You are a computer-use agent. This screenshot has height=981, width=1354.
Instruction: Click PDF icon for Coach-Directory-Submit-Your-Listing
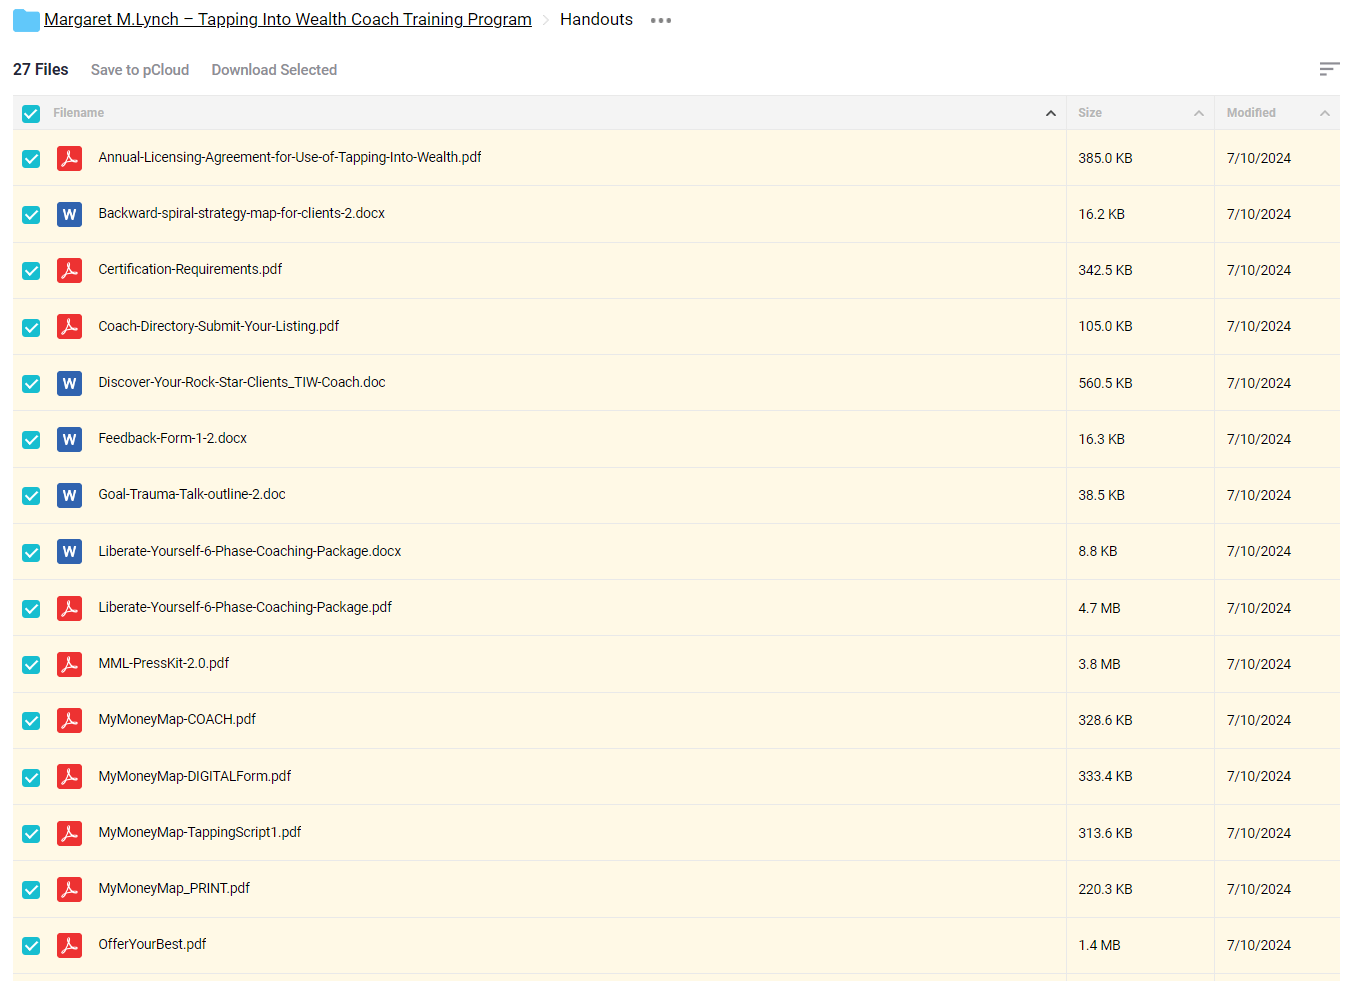point(69,326)
